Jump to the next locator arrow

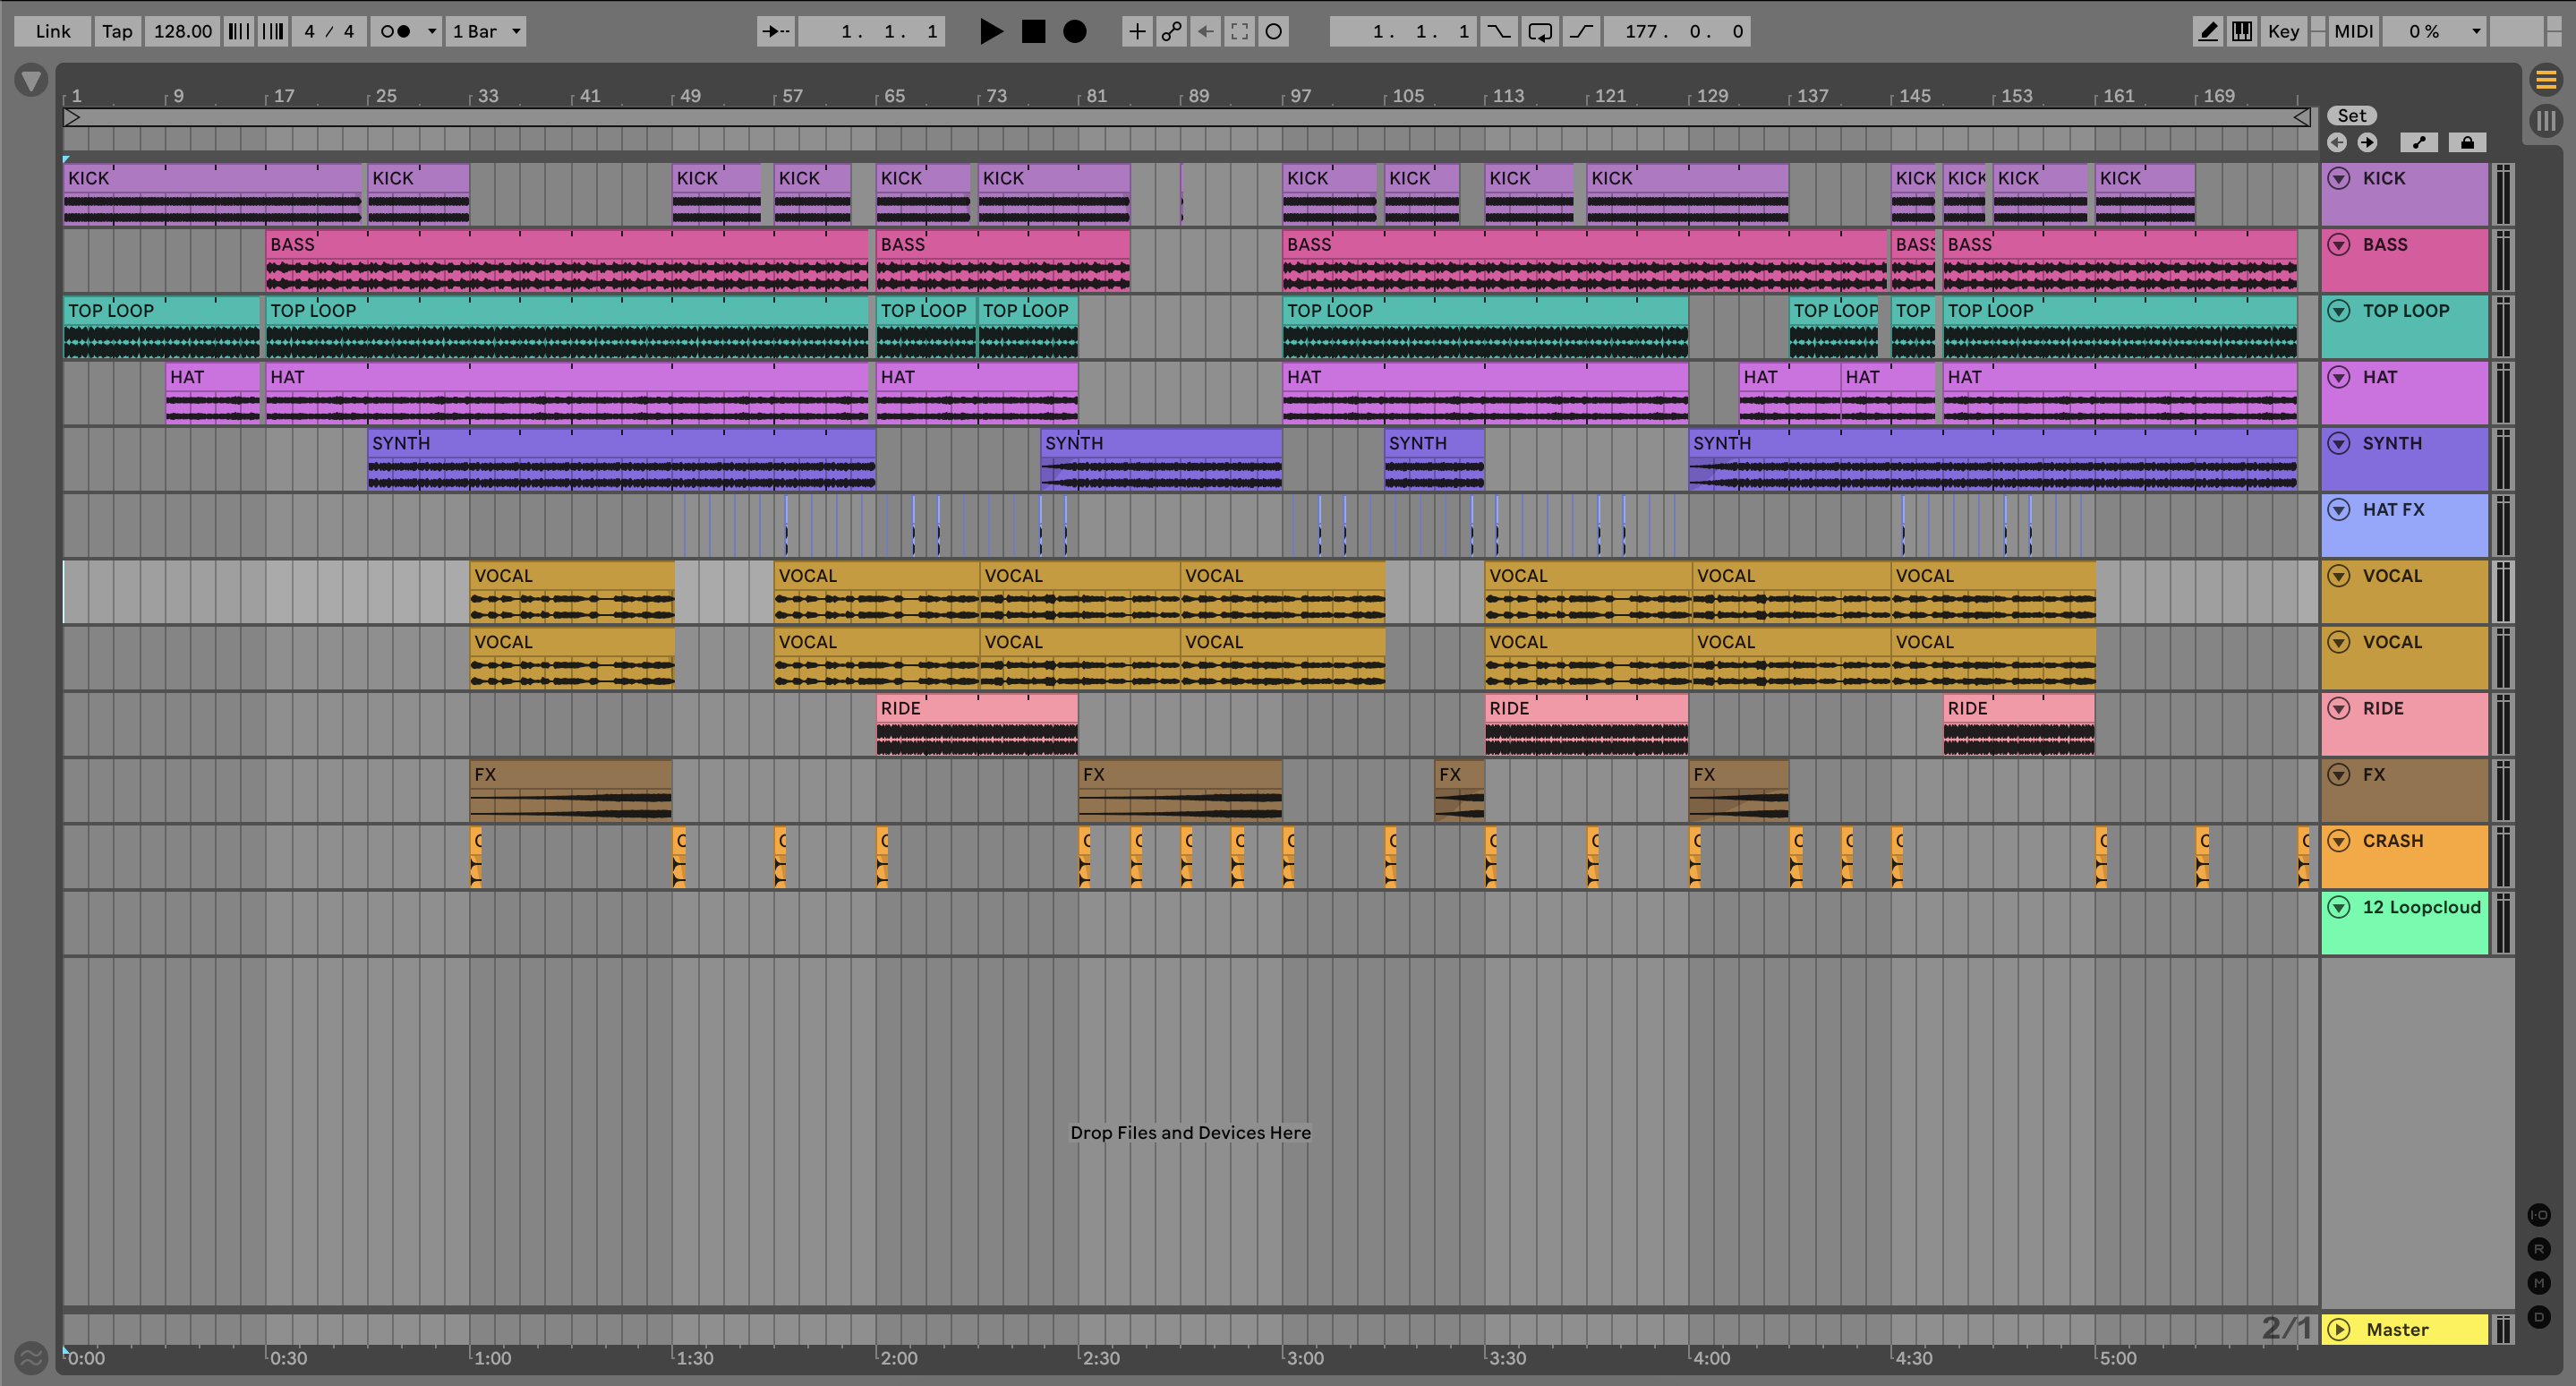[2367, 143]
